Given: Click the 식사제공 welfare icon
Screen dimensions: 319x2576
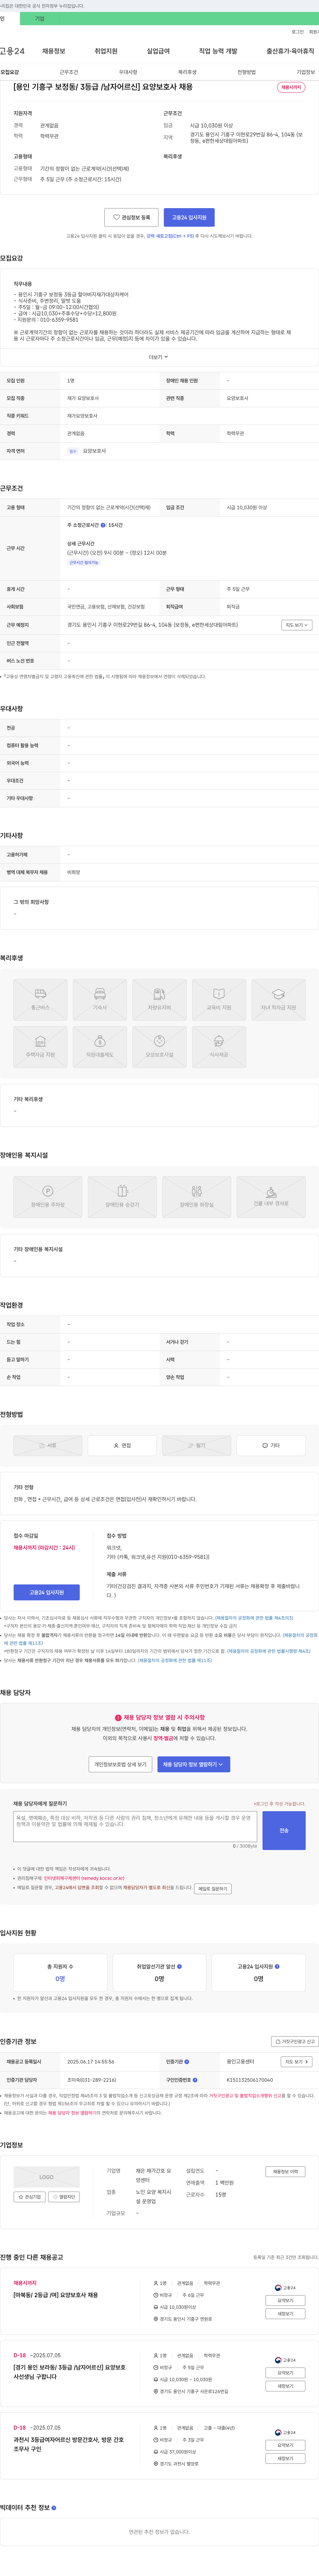Looking at the screenshot, I should 219,1047.
